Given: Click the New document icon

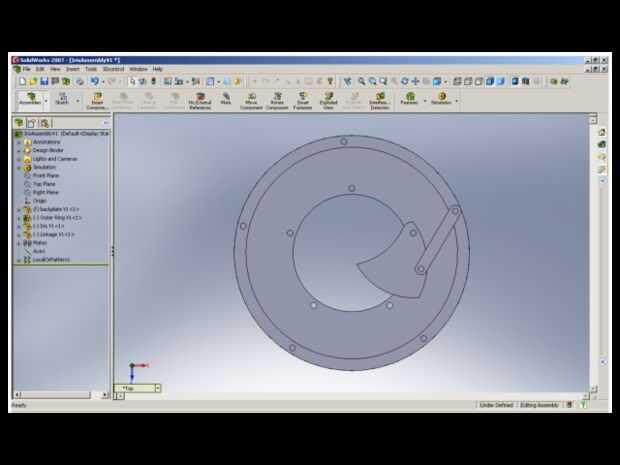Looking at the screenshot, I should pos(23,81).
